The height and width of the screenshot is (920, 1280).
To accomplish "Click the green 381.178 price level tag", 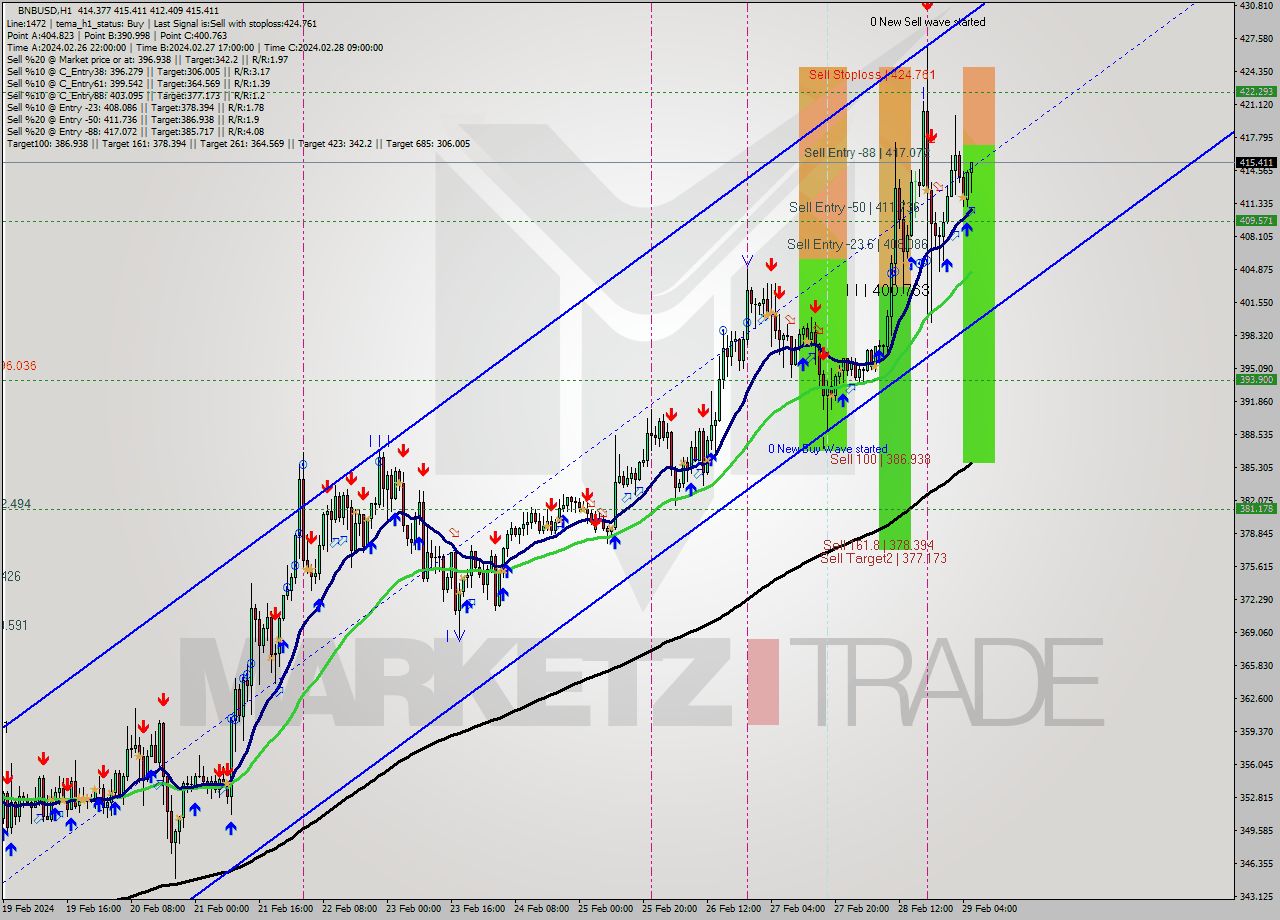I will pos(1256,508).
